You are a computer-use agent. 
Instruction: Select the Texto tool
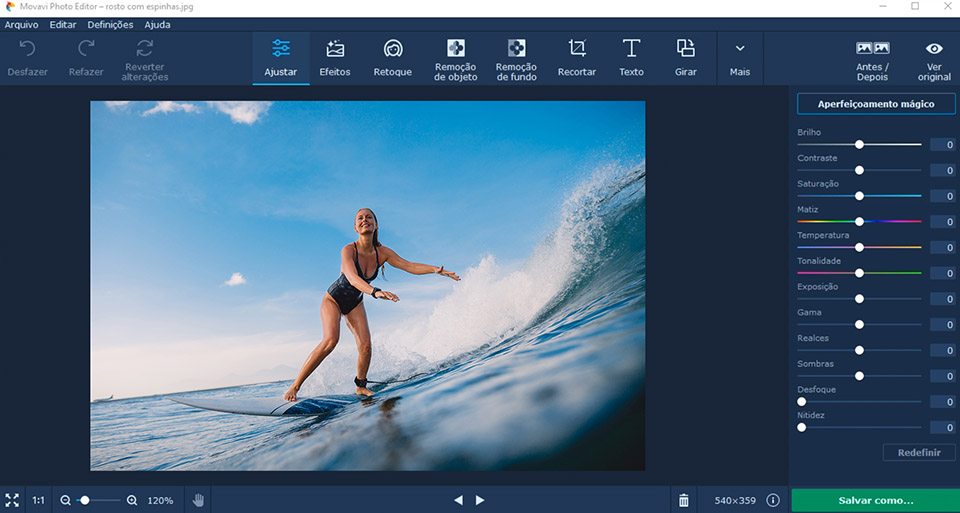631,58
